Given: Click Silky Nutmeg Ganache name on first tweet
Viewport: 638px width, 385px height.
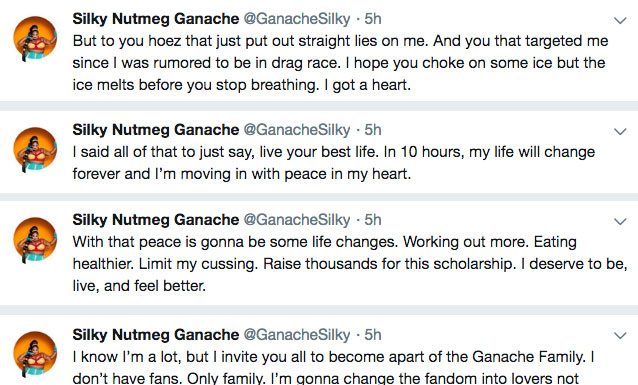Looking at the screenshot, I should [x=156, y=19].
